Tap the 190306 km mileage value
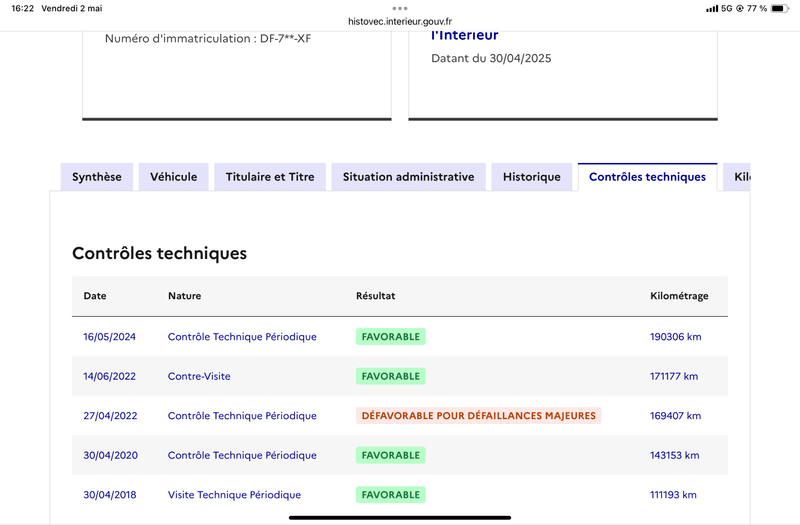This screenshot has width=800, height=525. [675, 337]
